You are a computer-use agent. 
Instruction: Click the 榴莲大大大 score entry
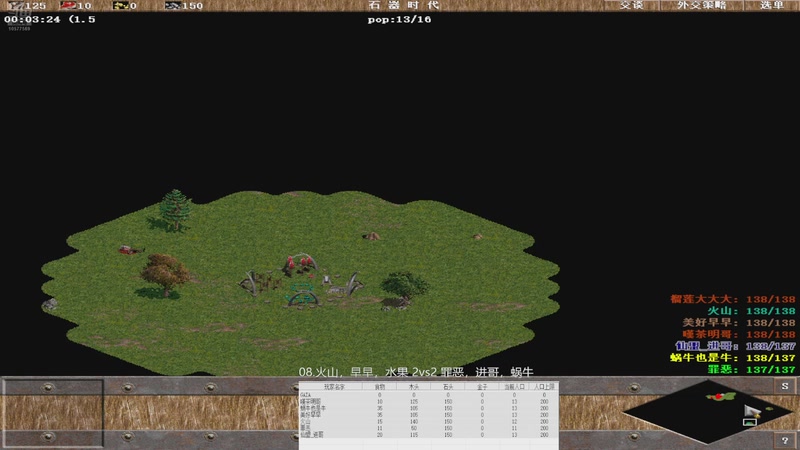click(x=733, y=299)
